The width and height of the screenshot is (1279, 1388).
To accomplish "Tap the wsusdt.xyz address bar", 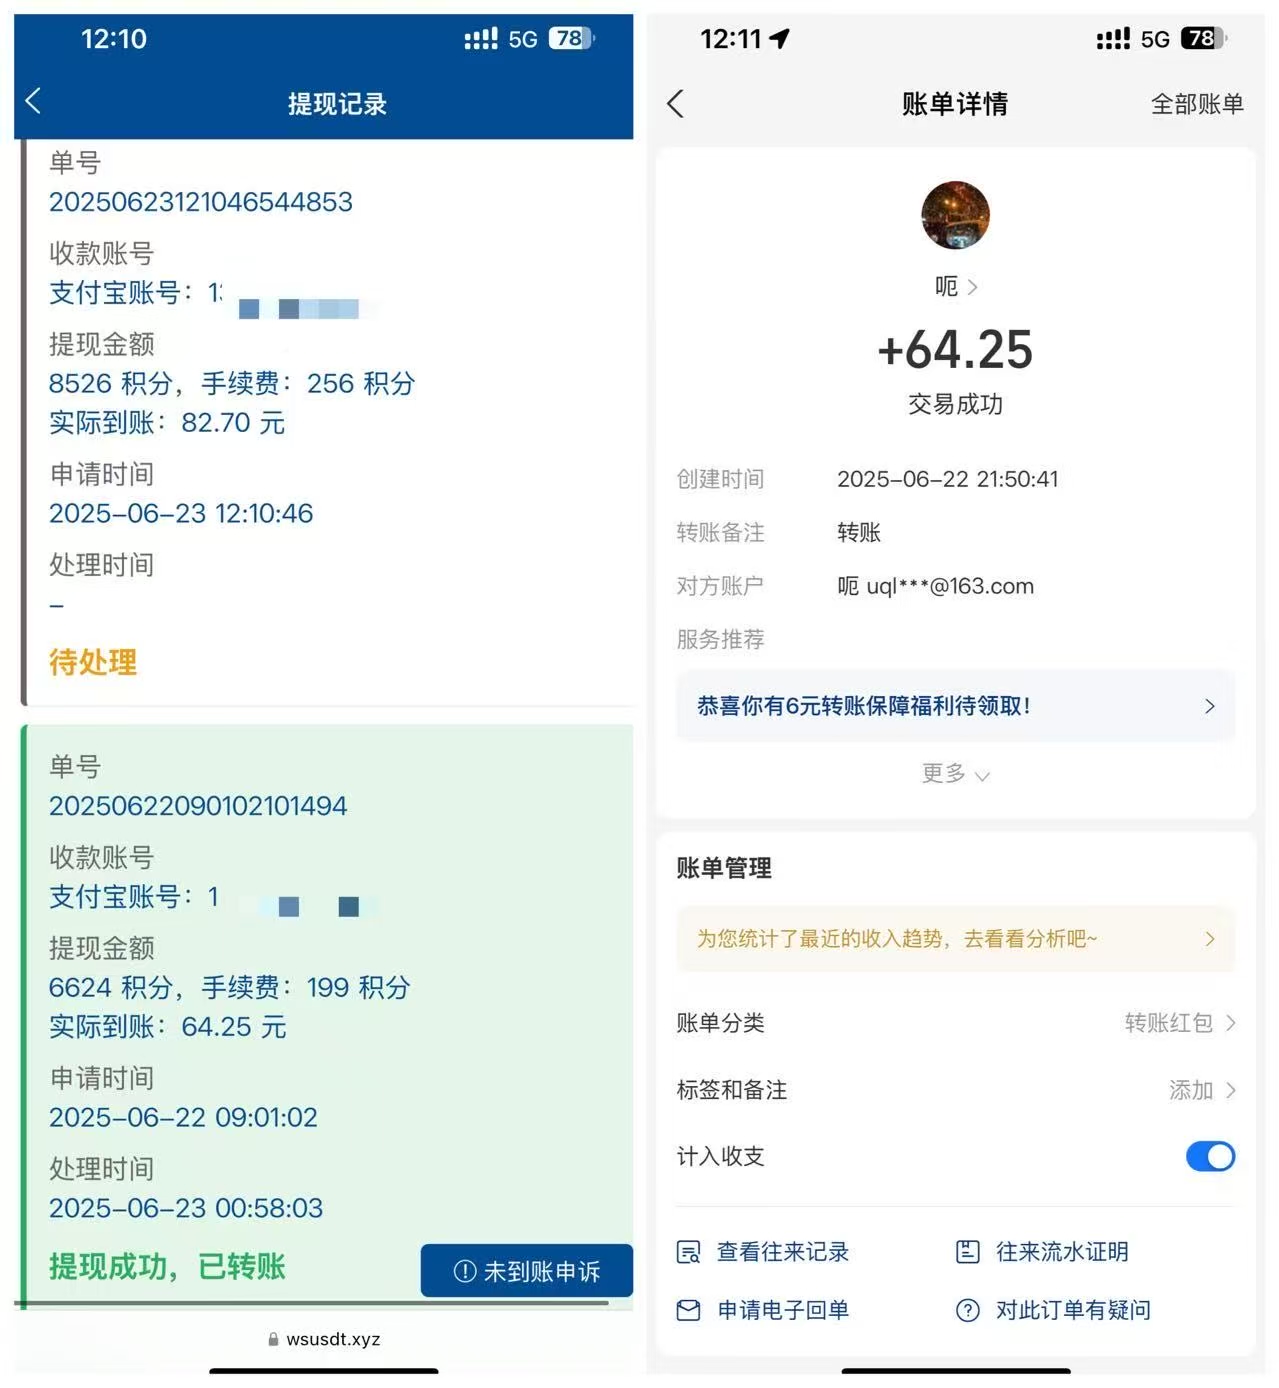I will (x=324, y=1339).
